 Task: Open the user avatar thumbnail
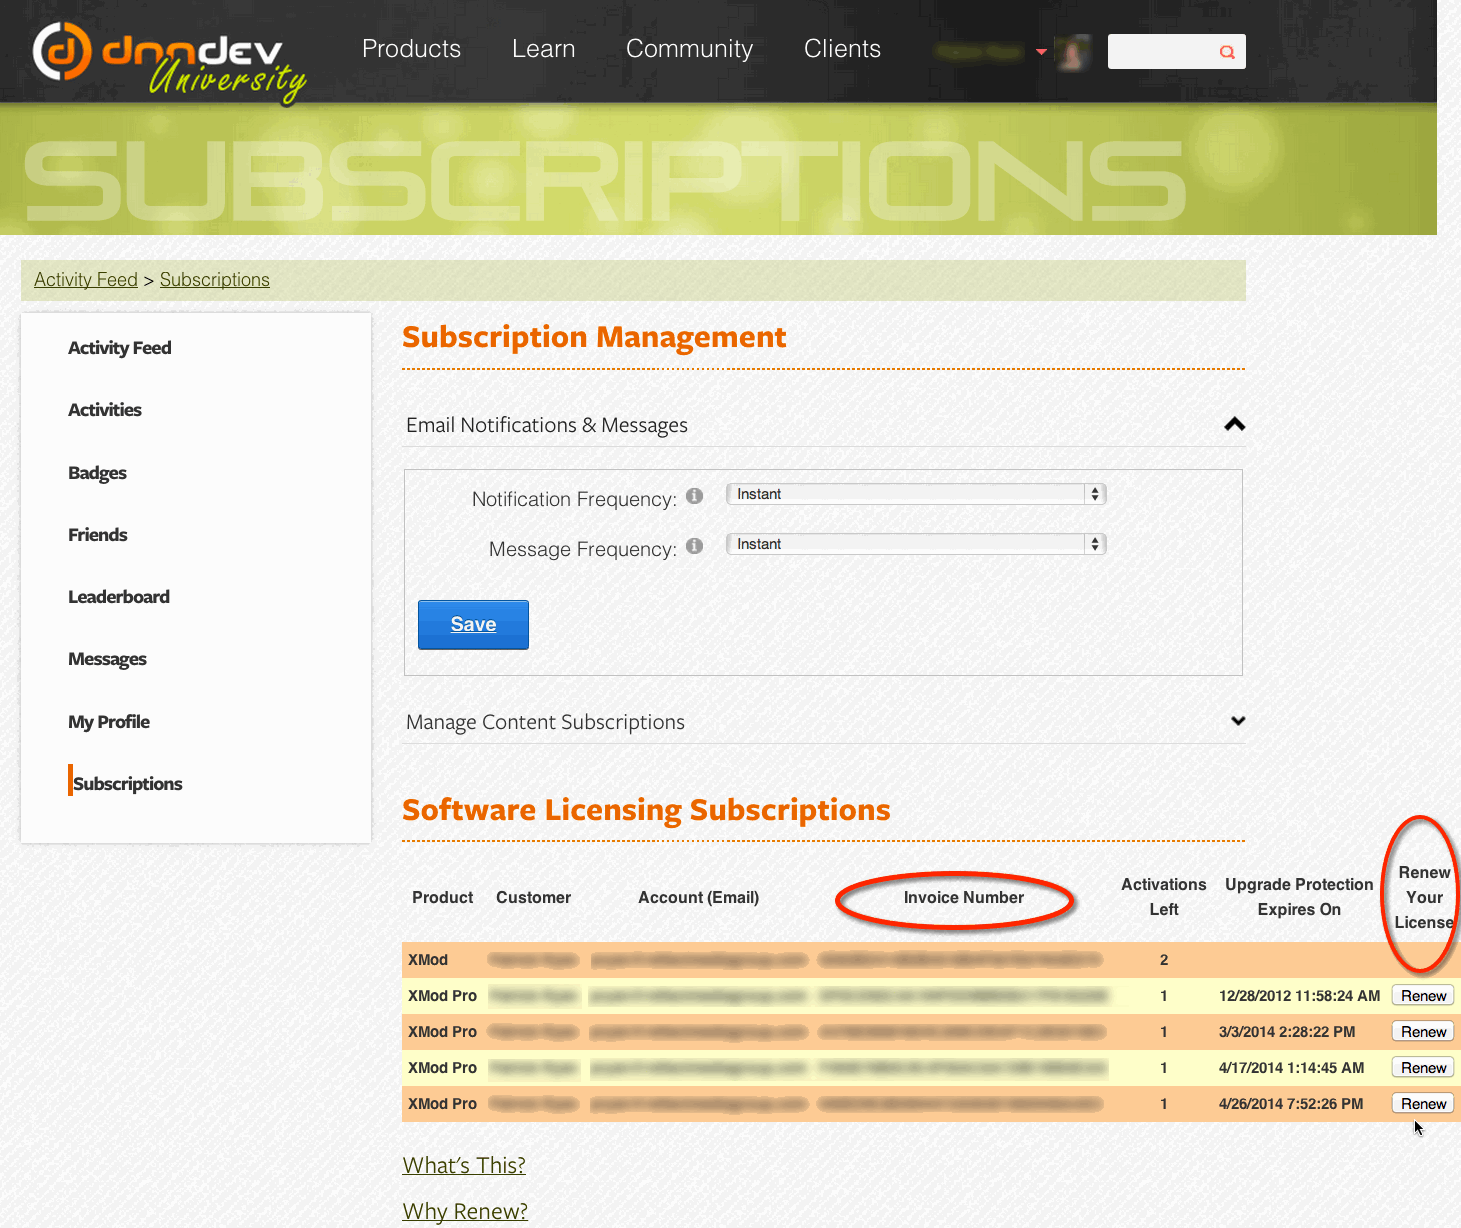(1072, 52)
